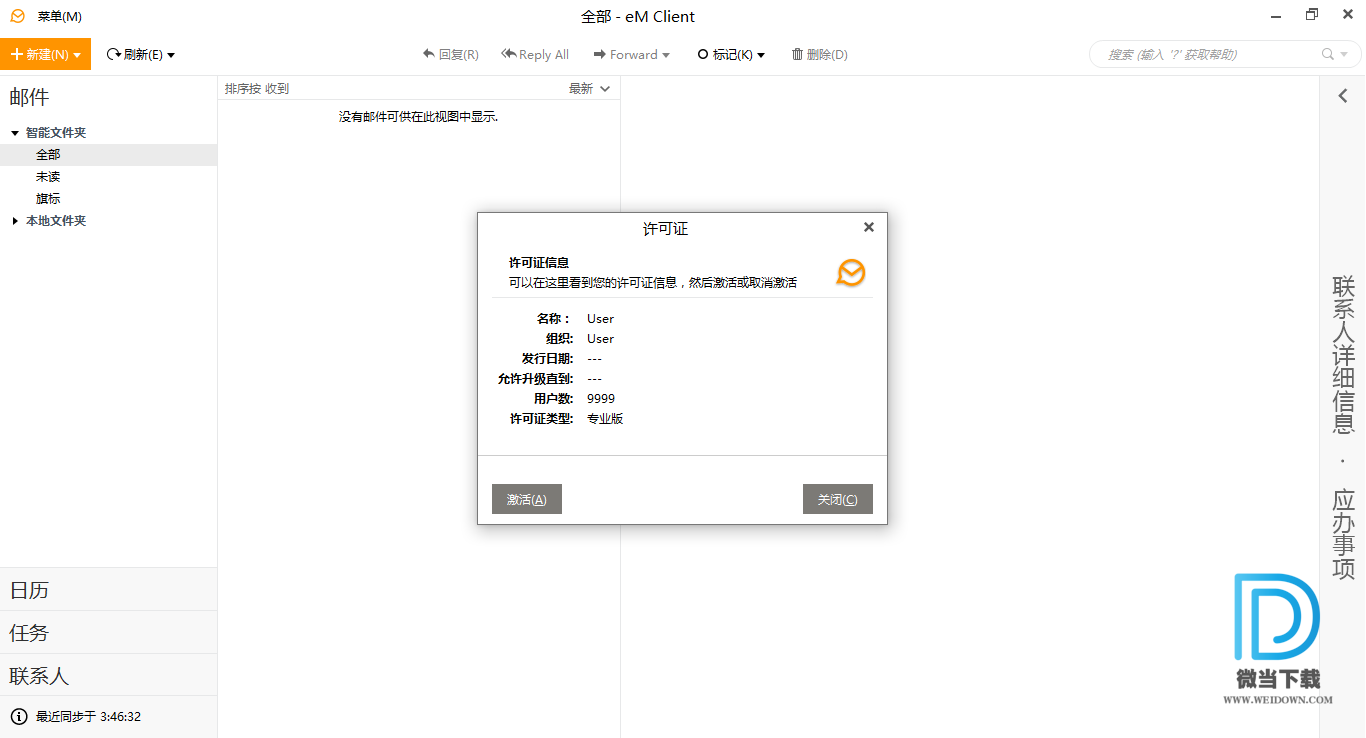Image resolution: width=1366 pixels, height=738 pixels.
Task: Click the 激活(A) button
Action: 527,499
